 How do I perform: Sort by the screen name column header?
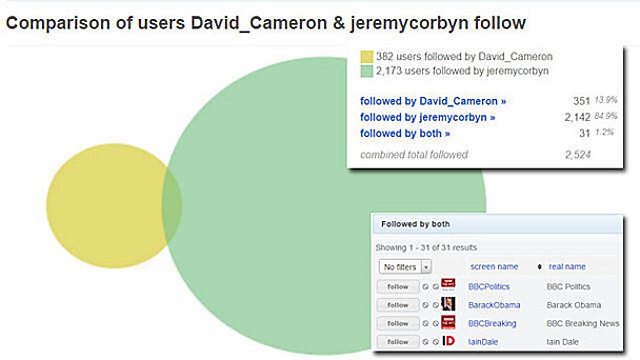point(494,267)
